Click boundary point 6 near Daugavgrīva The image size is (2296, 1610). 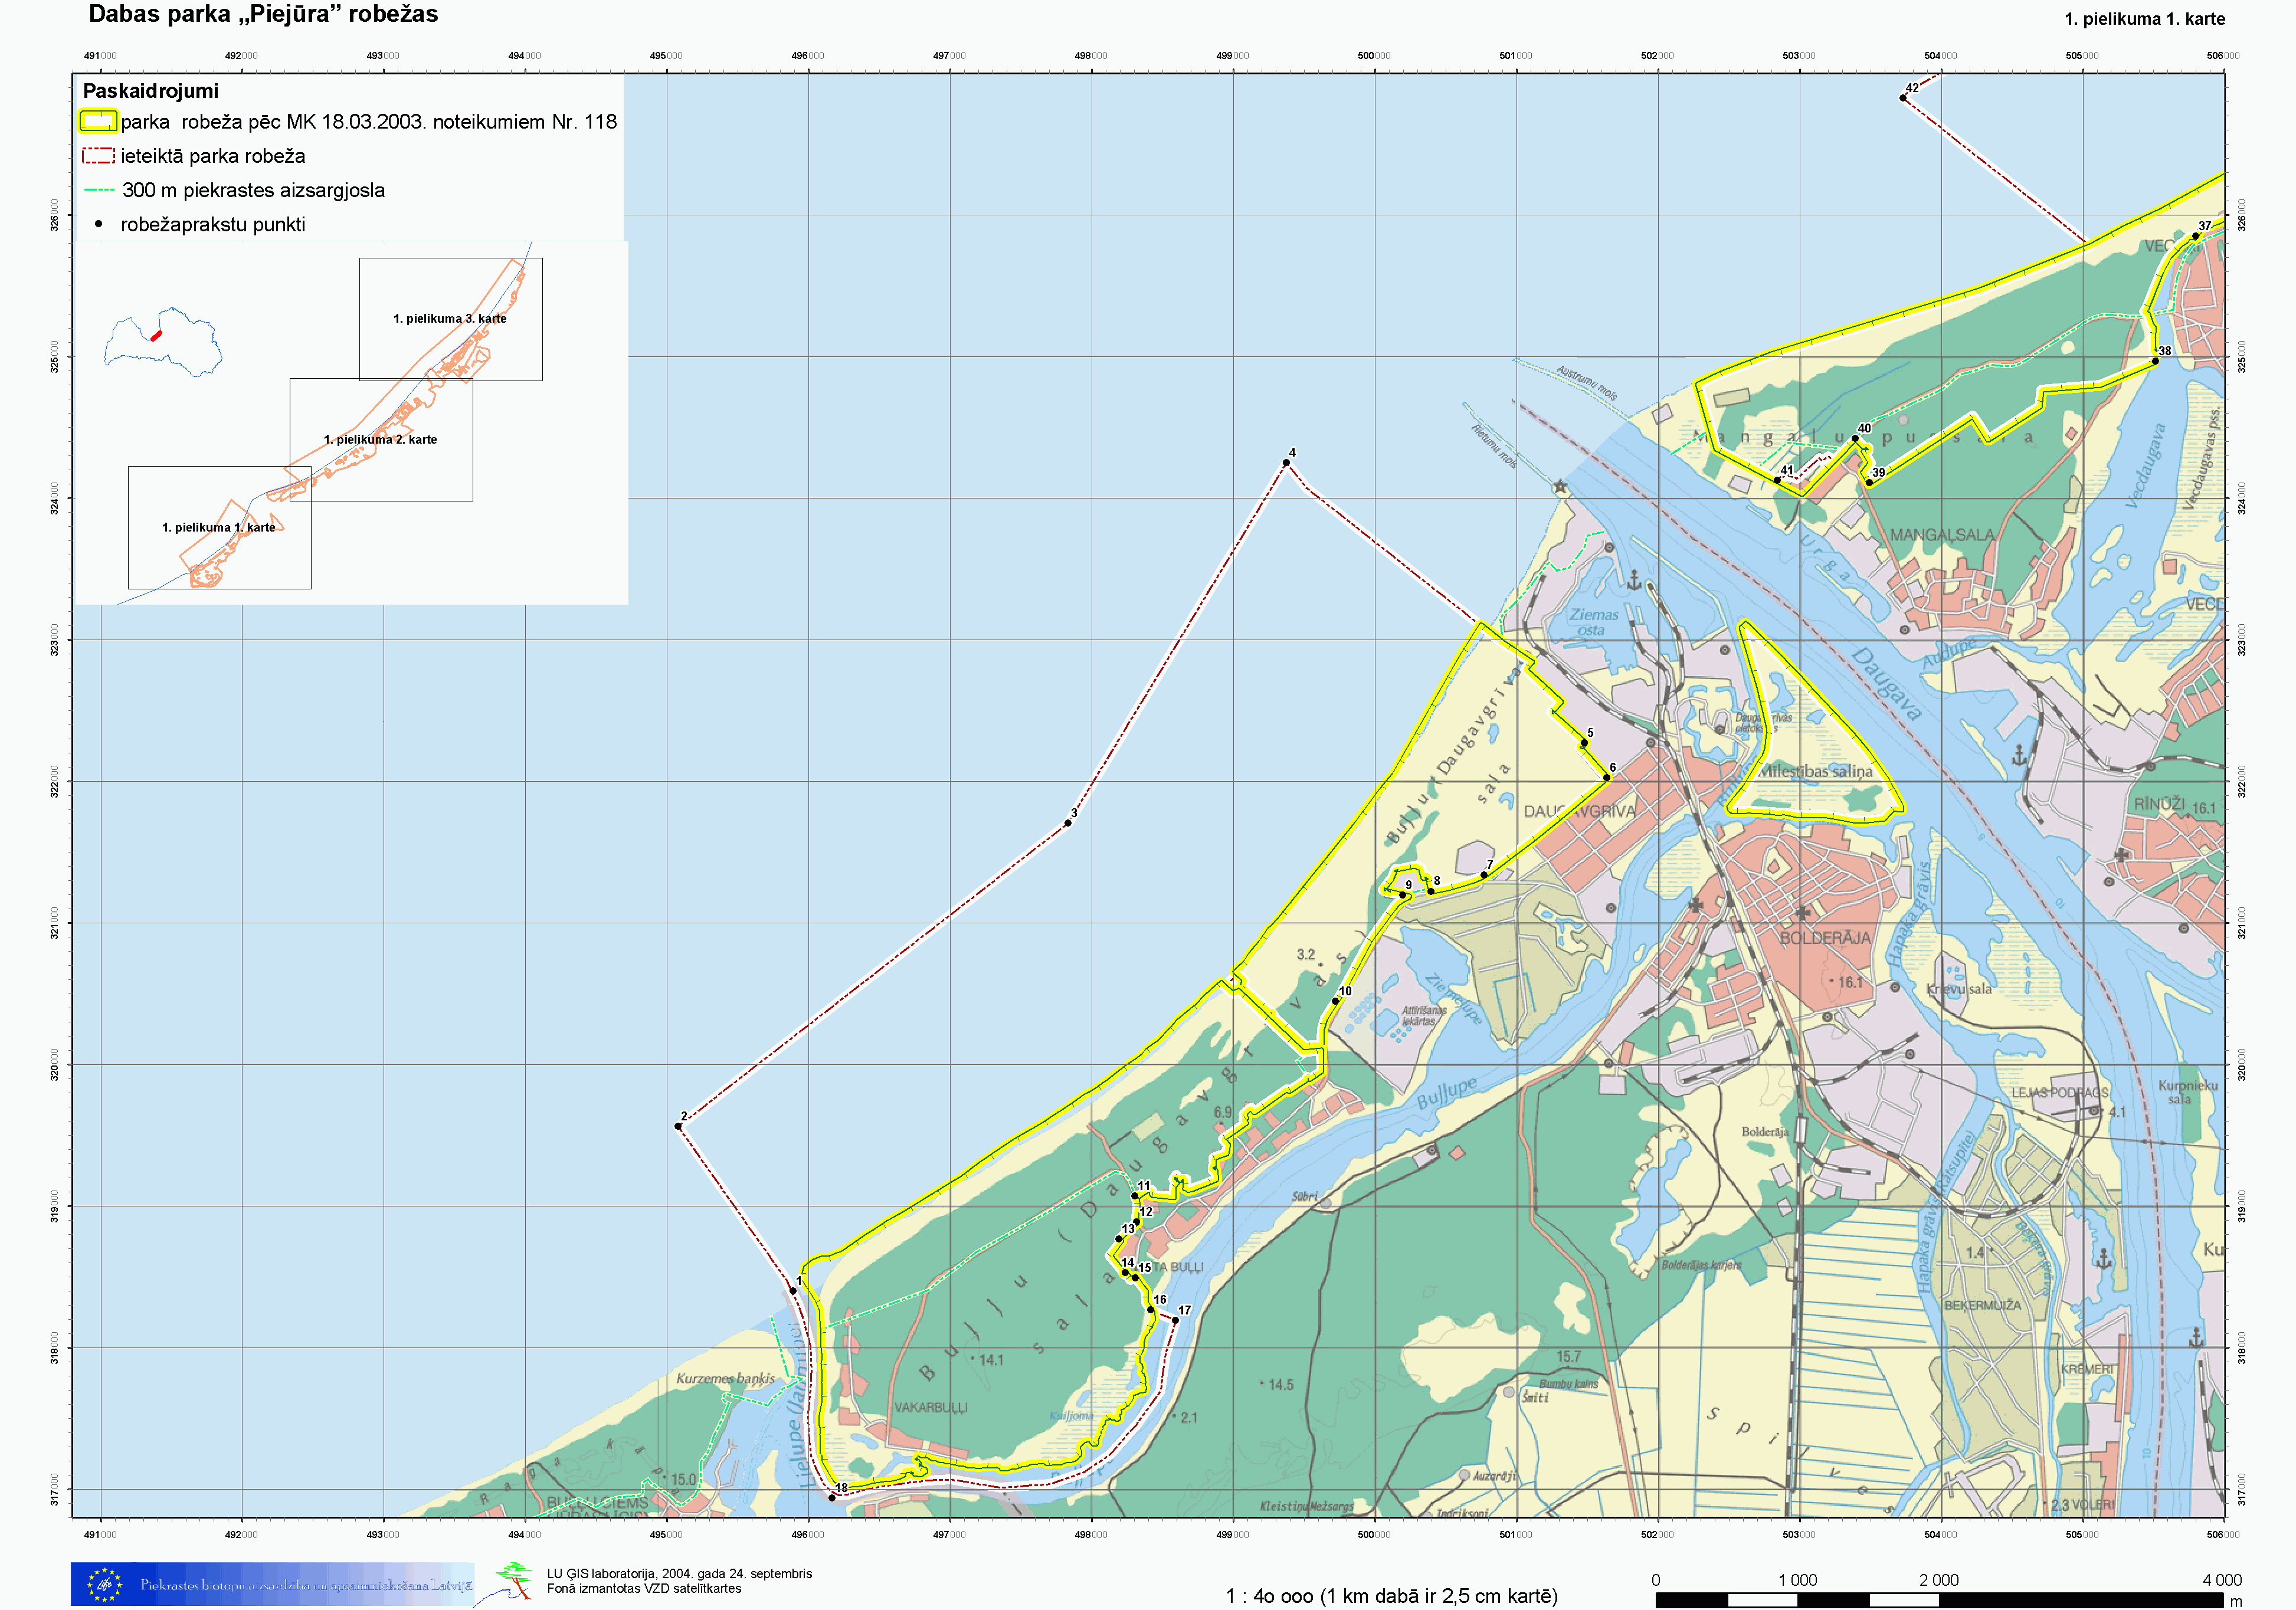point(1607,777)
